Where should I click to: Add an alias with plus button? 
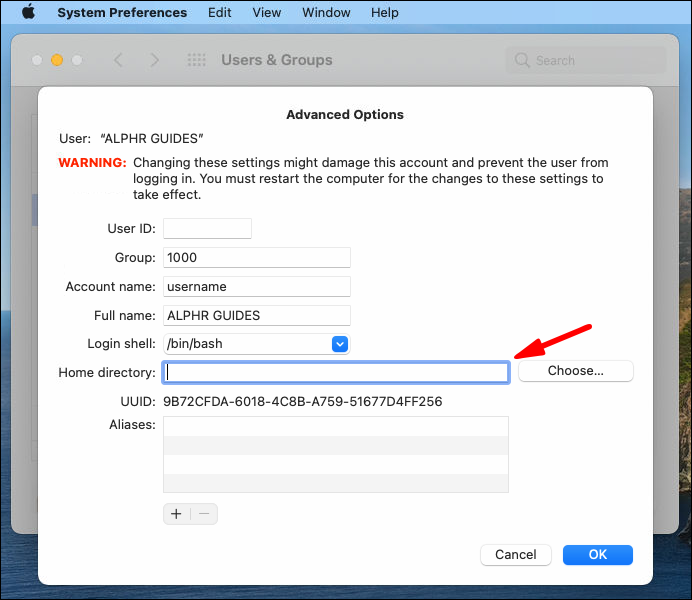177,514
